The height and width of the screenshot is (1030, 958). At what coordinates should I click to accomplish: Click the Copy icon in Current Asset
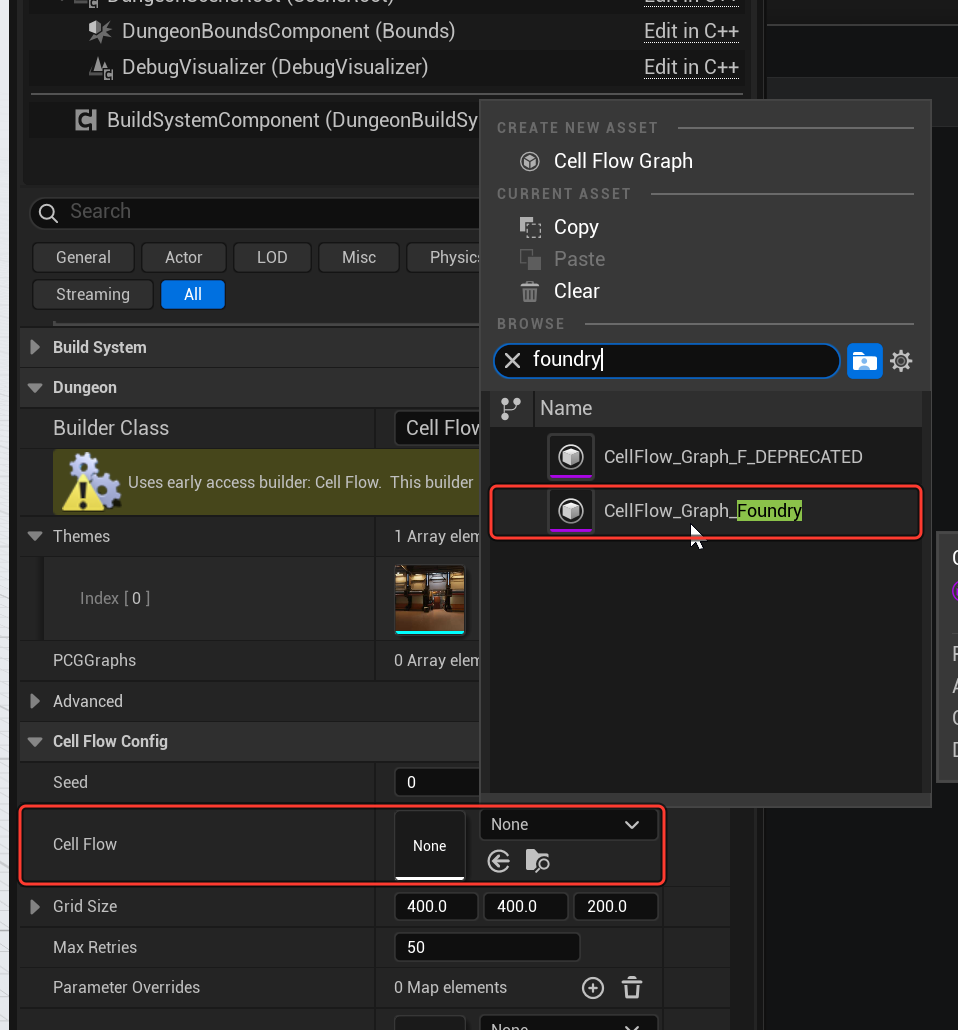point(530,227)
